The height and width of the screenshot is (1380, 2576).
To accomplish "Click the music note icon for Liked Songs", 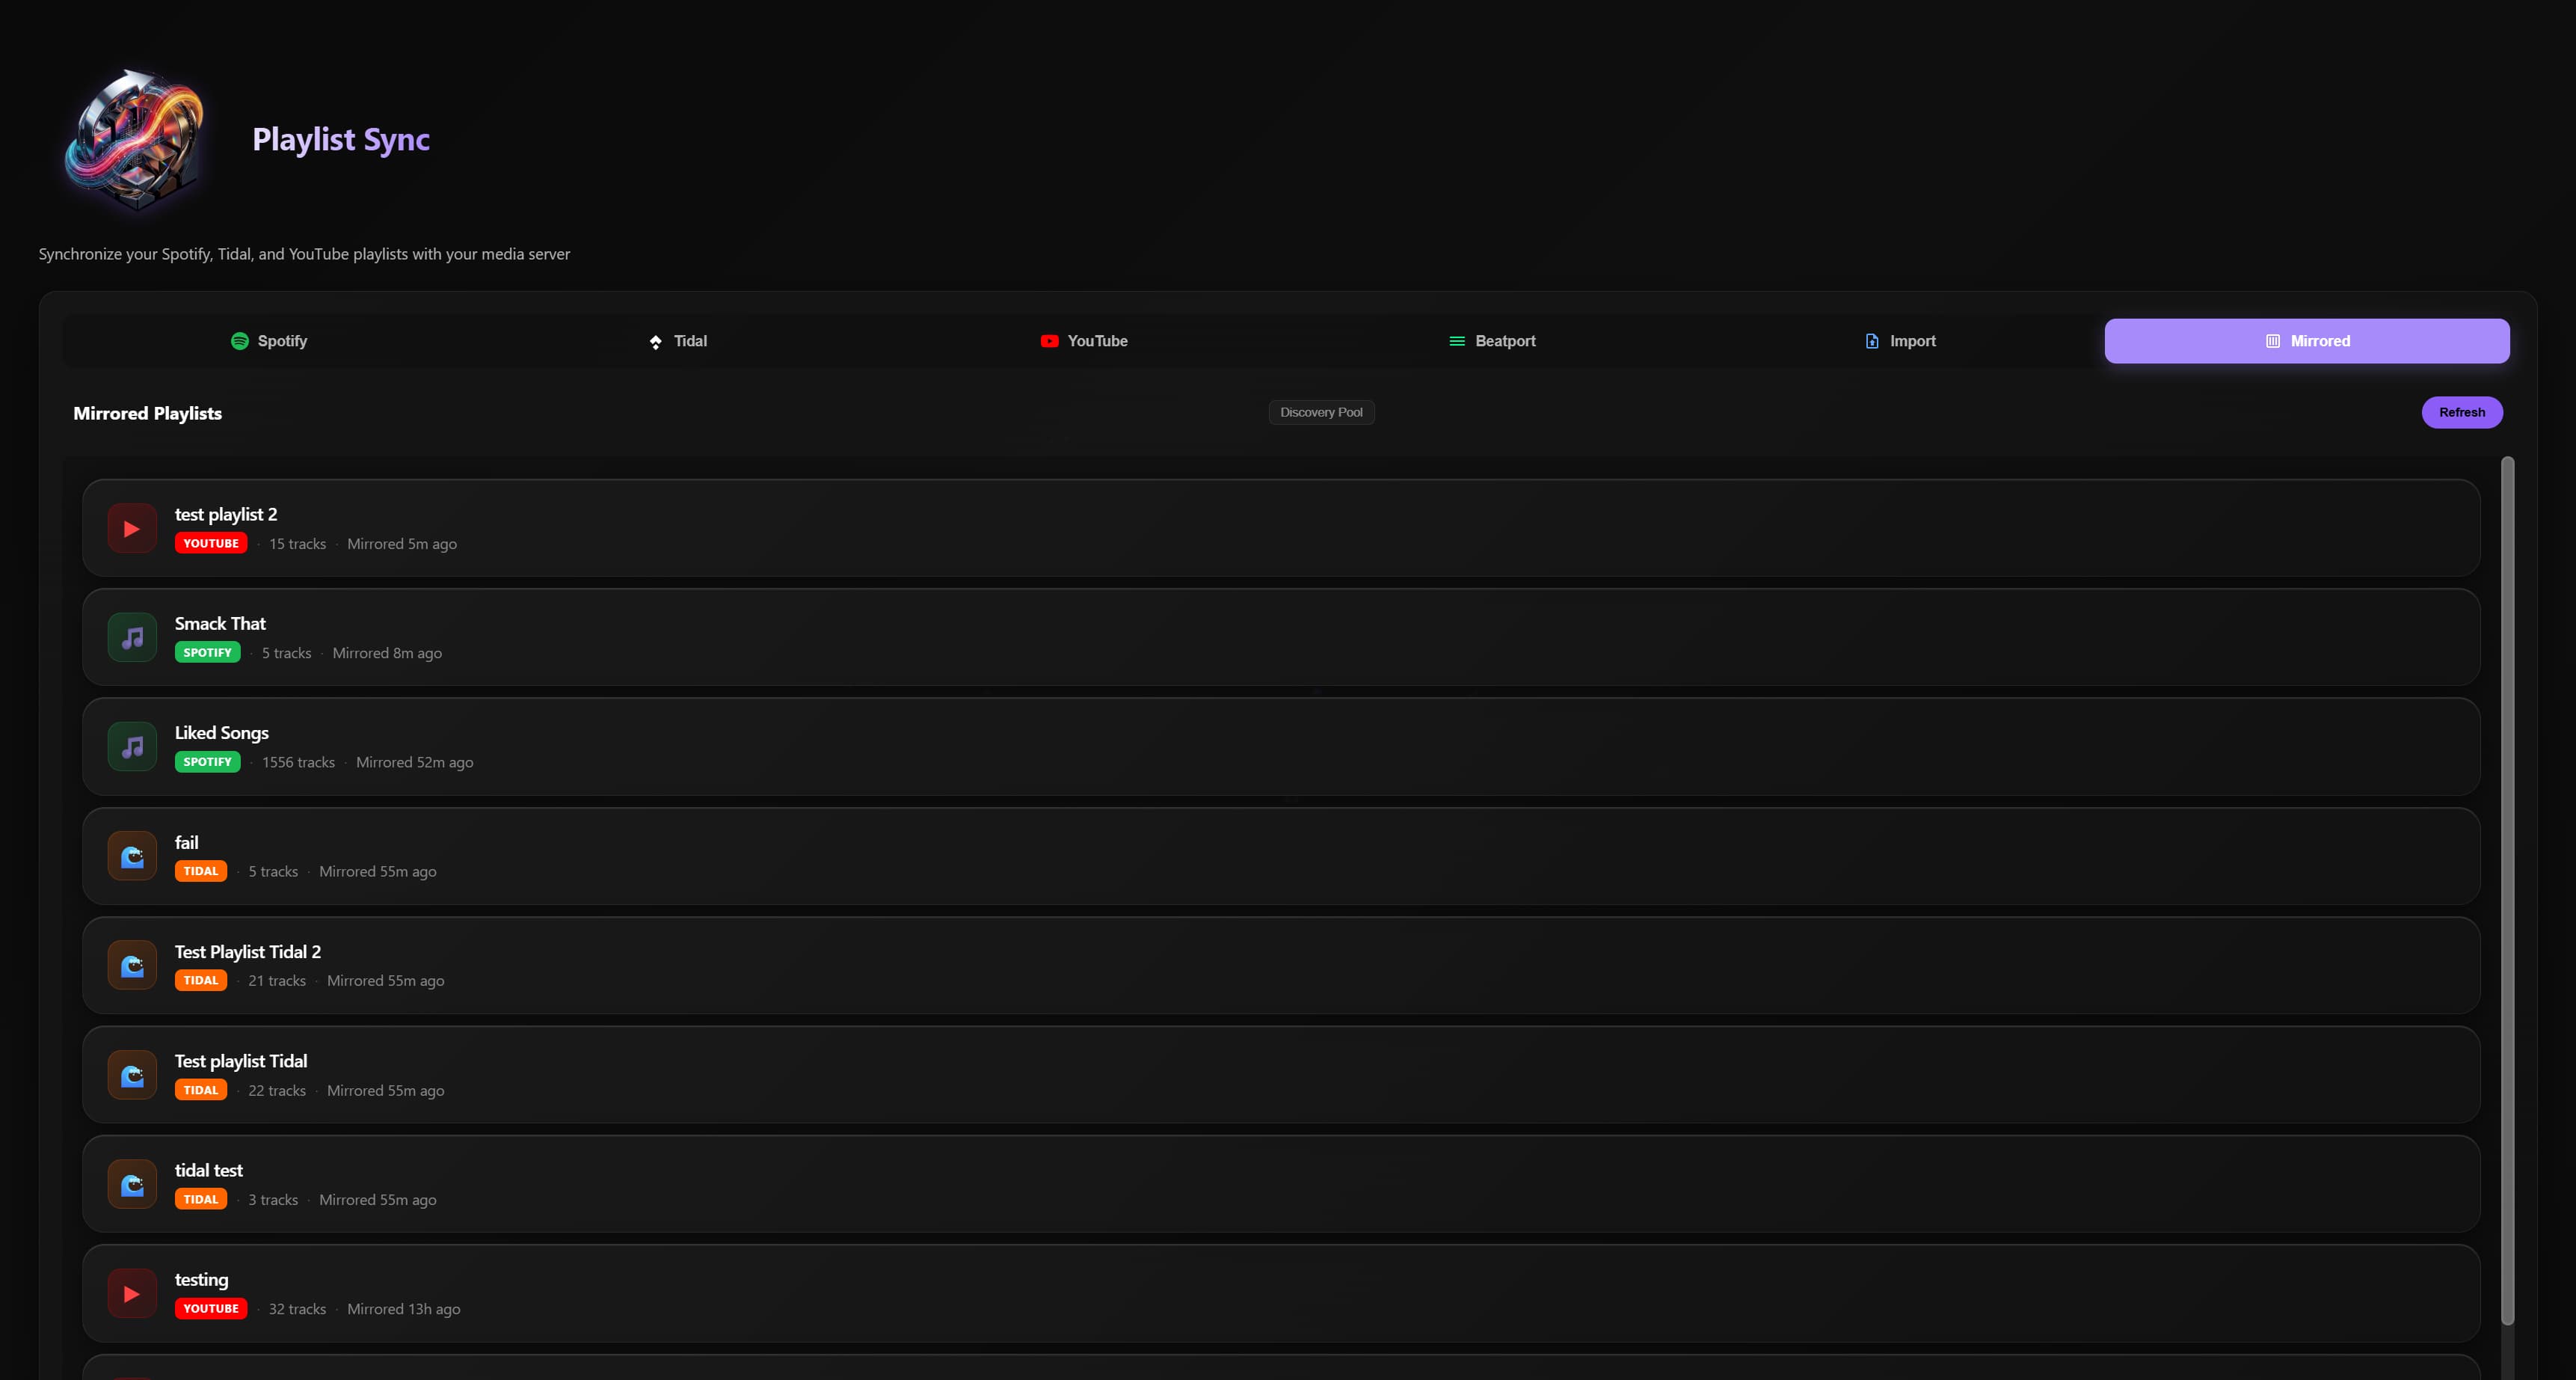I will point(132,746).
